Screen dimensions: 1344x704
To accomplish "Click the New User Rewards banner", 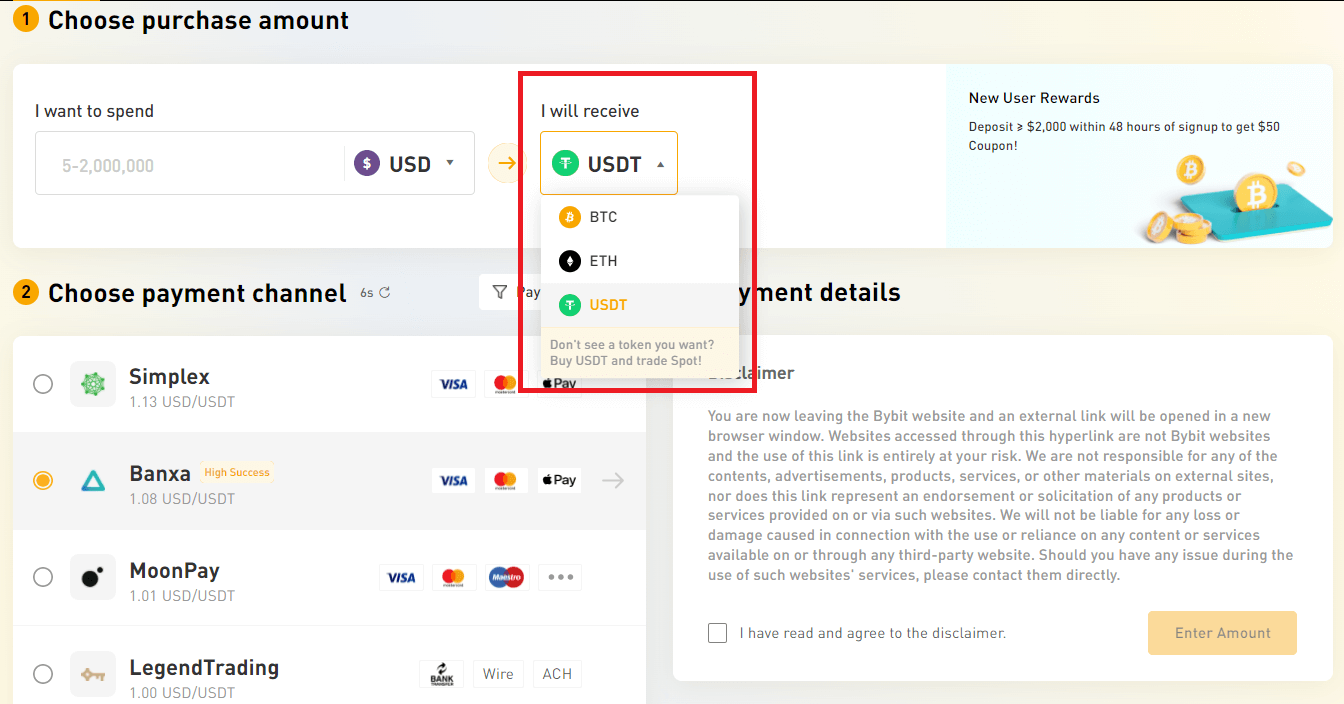I will (1138, 156).
